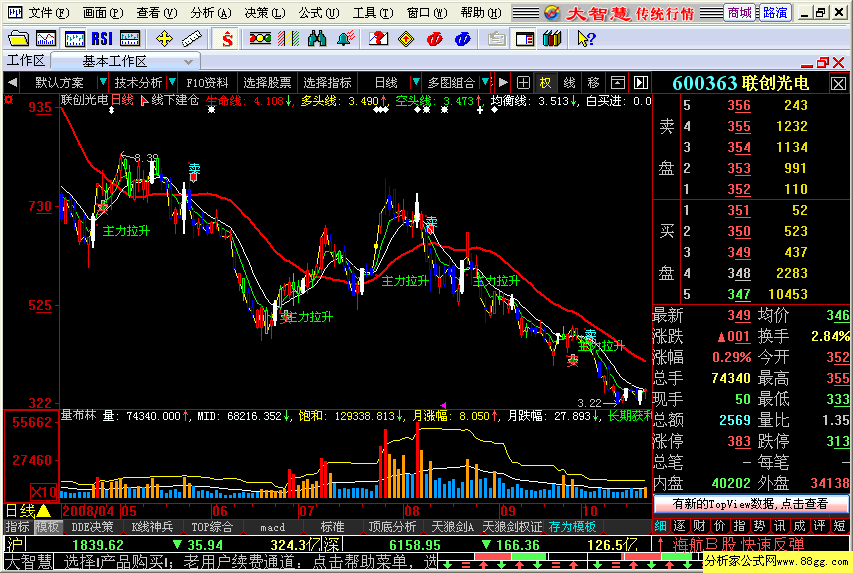Click the Dazhihui logo icon in title bar
Image resolution: width=853 pixels, height=573 pixels.
552,13
